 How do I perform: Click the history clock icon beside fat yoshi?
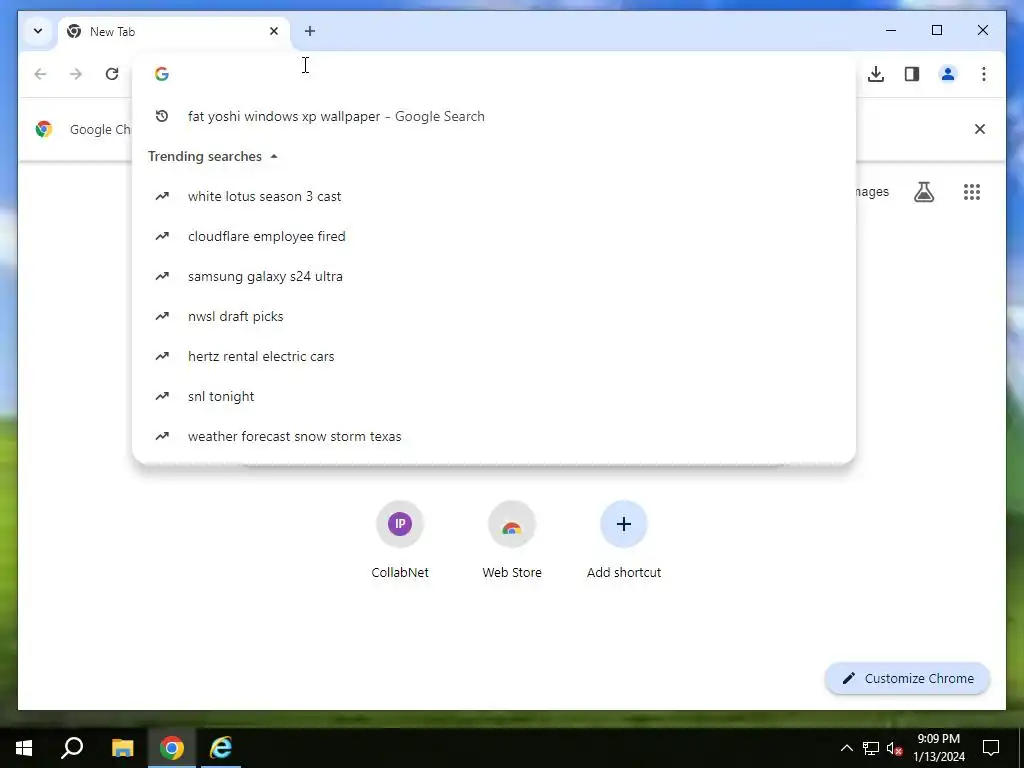pyautogui.click(x=162, y=116)
